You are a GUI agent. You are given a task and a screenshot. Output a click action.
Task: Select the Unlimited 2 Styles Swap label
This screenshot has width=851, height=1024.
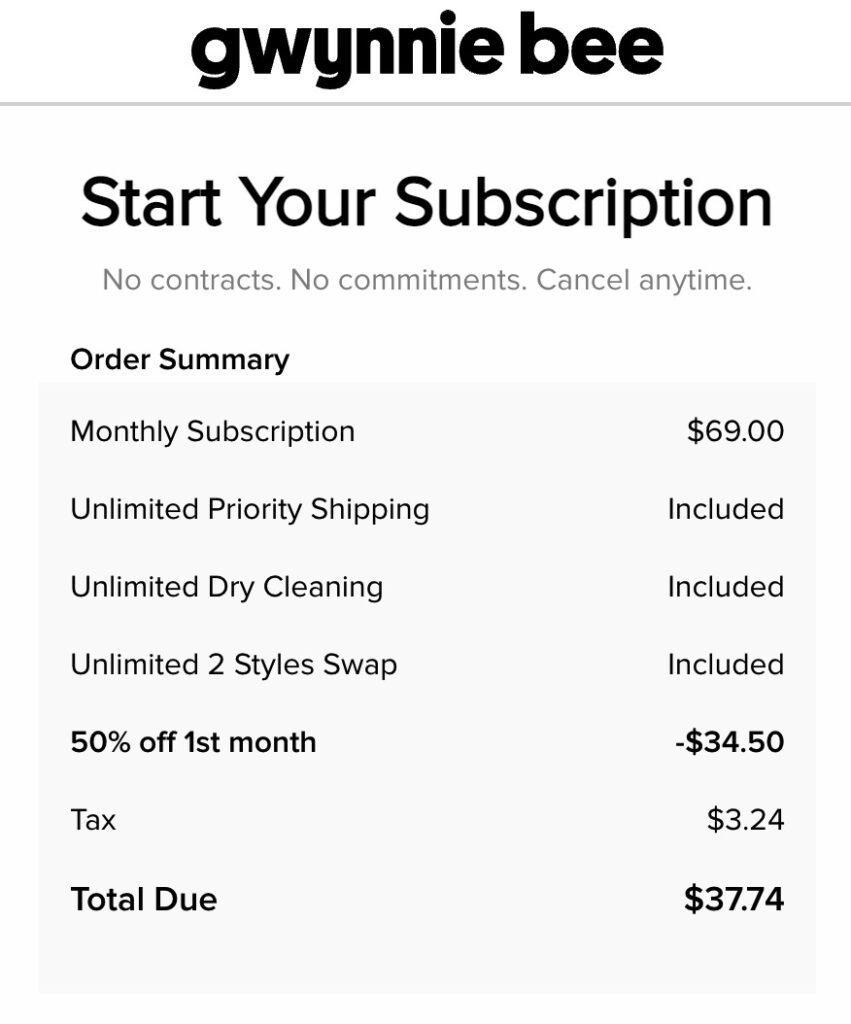tap(233, 664)
